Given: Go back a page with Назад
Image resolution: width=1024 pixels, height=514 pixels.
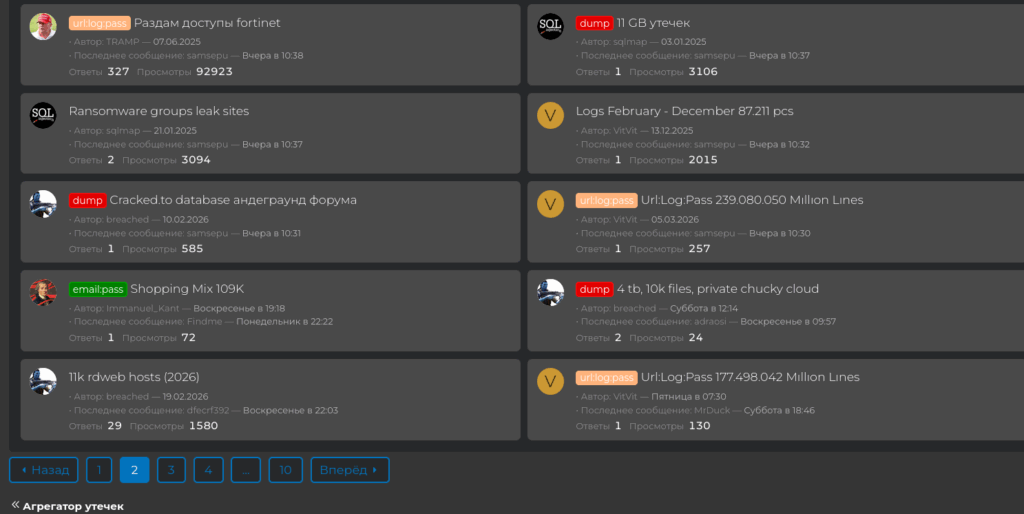Looking at the screenshot, I should tap(44, 470).
